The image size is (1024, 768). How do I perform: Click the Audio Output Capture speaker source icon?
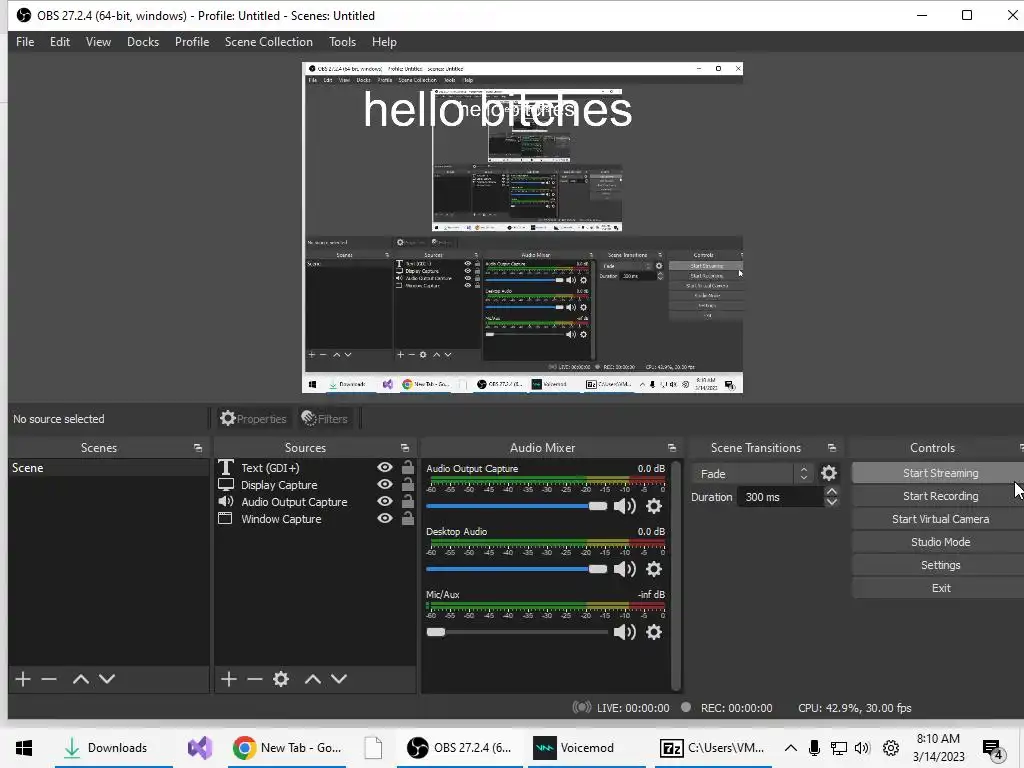(225, 502)
